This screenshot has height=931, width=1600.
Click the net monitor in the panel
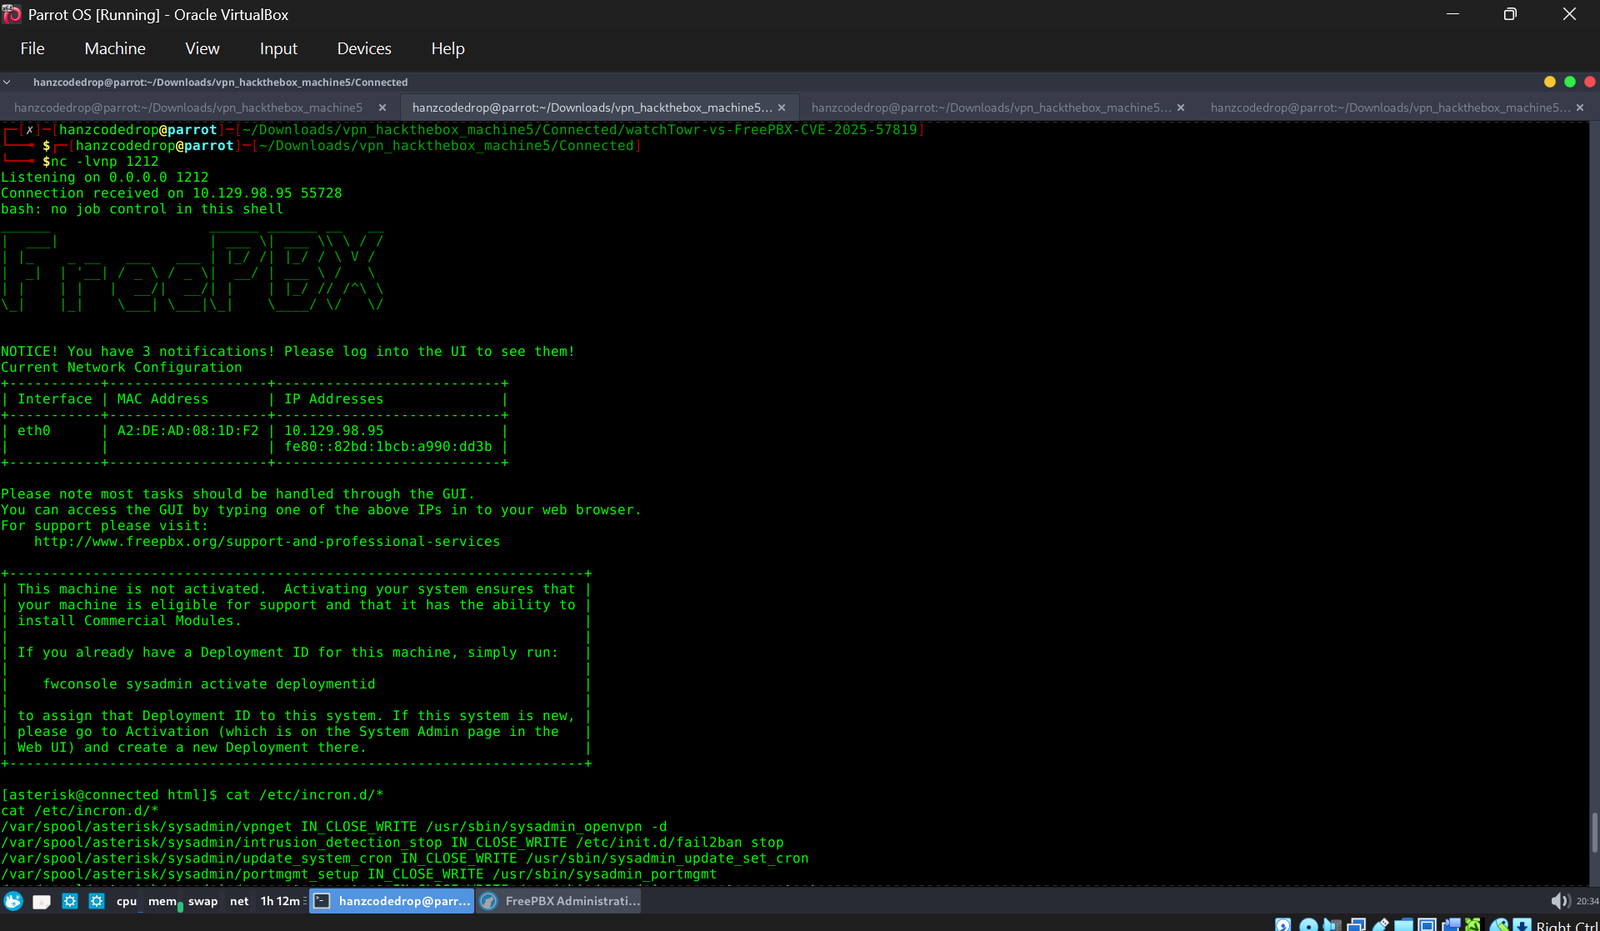point(239,901)
